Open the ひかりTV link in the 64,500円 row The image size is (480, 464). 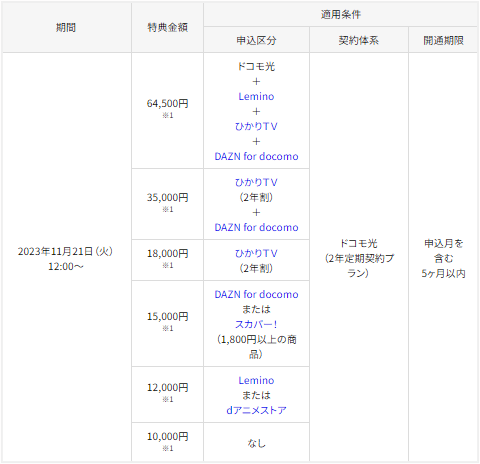click(256, 126)
